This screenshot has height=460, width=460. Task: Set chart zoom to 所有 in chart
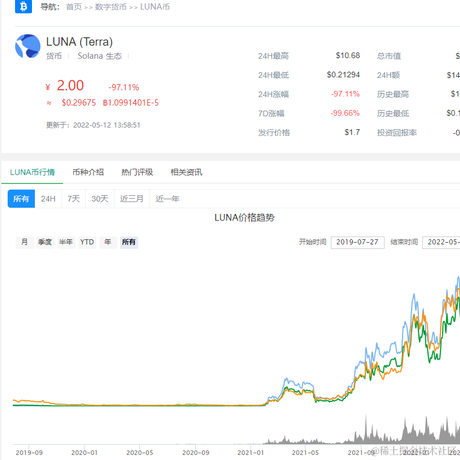(129, 242)
